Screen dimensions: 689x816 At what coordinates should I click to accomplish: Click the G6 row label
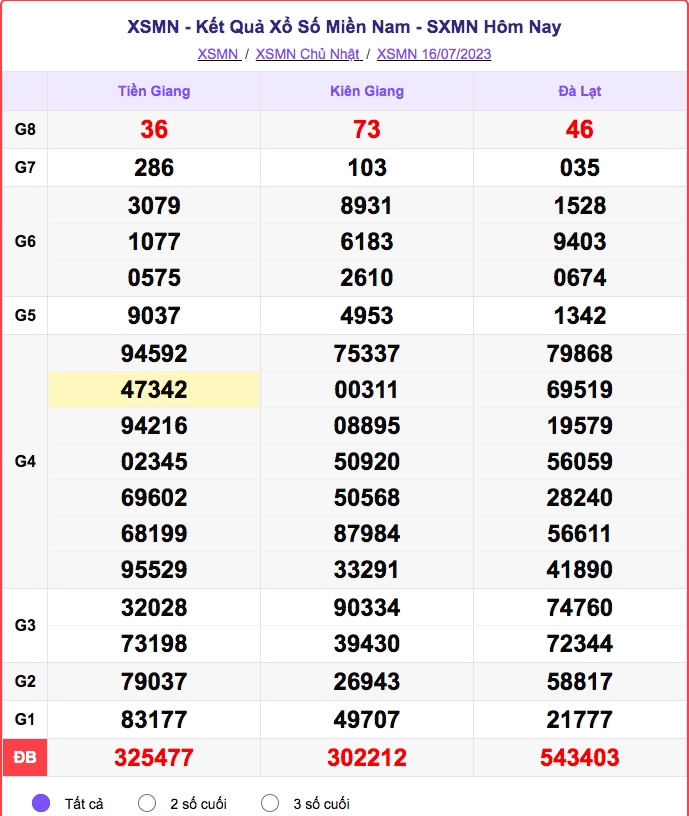25,241
